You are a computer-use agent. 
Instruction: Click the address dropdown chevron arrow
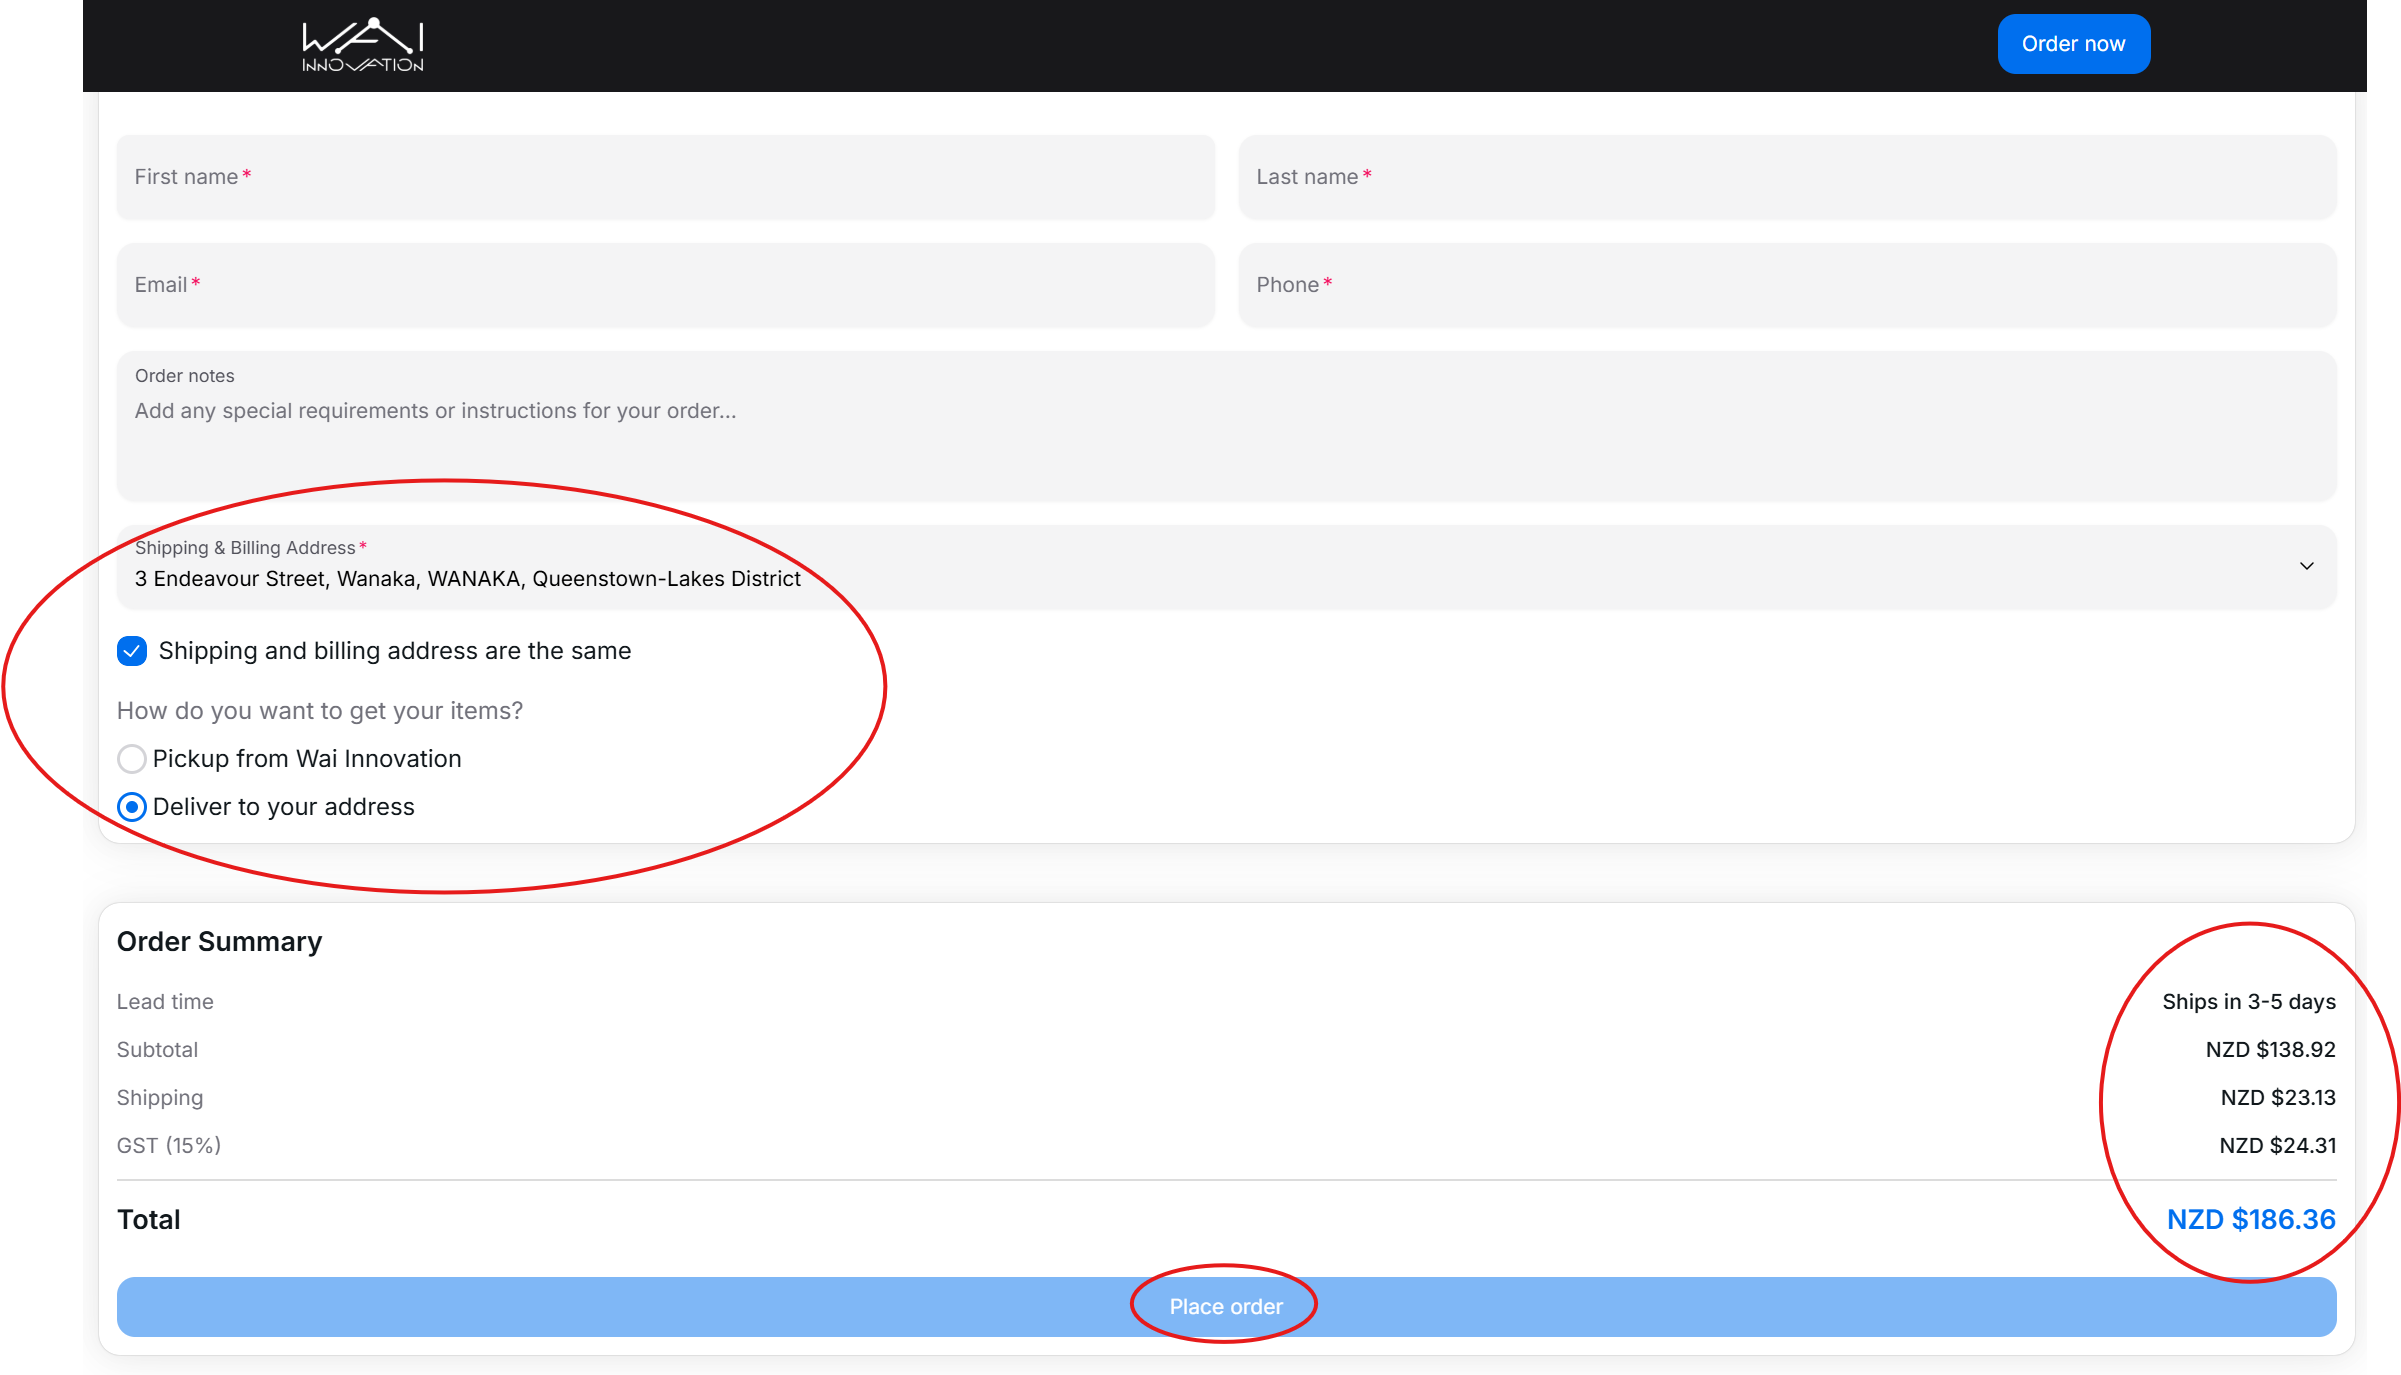coord(2306,566)
